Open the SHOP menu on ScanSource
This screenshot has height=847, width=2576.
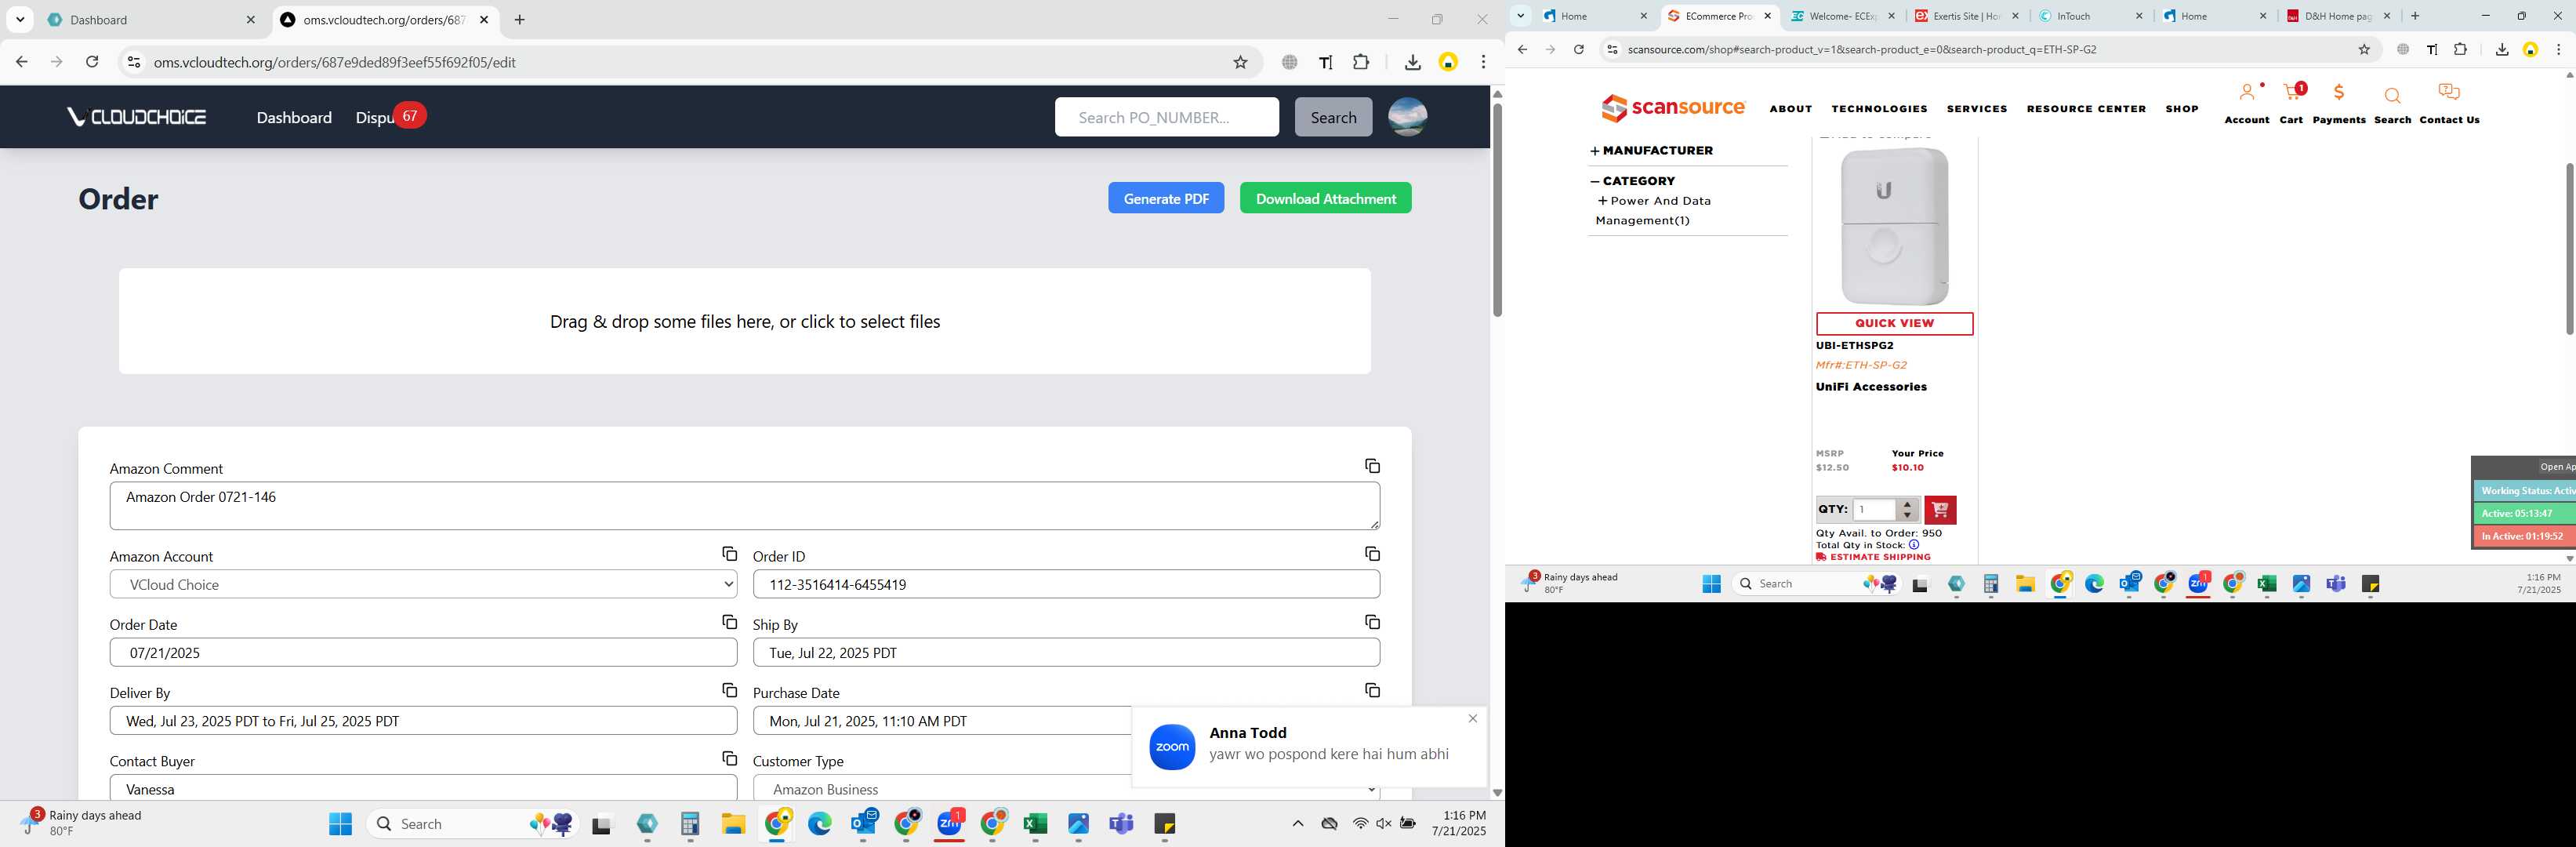pyautogui.click(x=2182, y=109)
